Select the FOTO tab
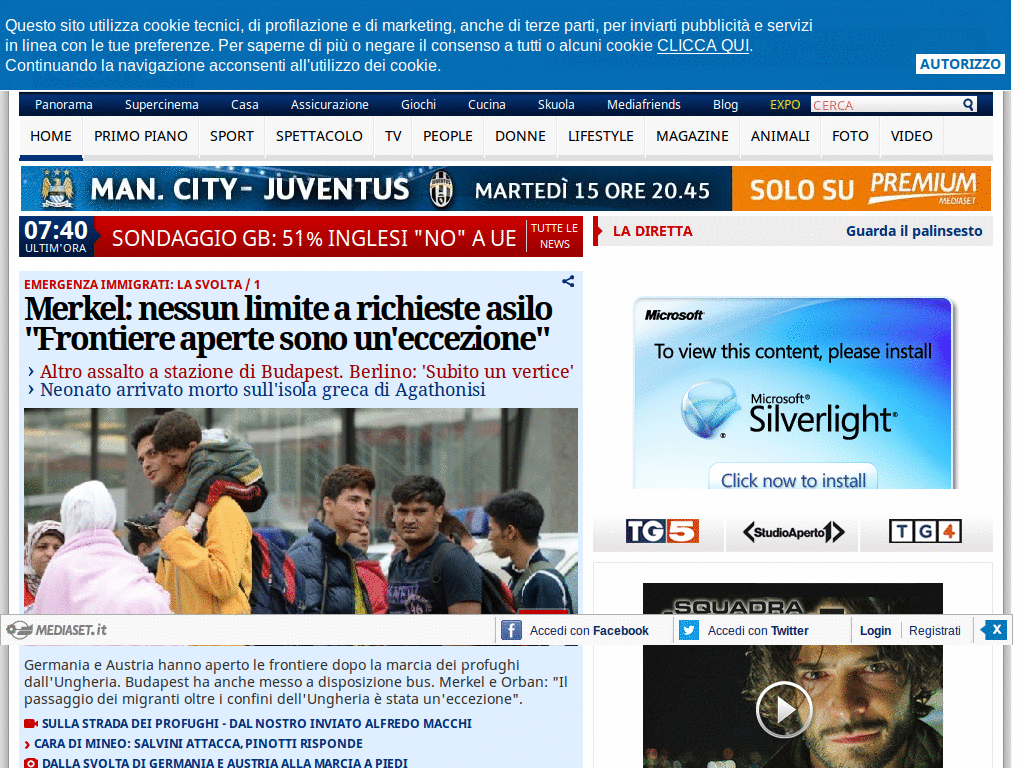1024x768 pixels. pyautogui.click(x=850, y=136)
